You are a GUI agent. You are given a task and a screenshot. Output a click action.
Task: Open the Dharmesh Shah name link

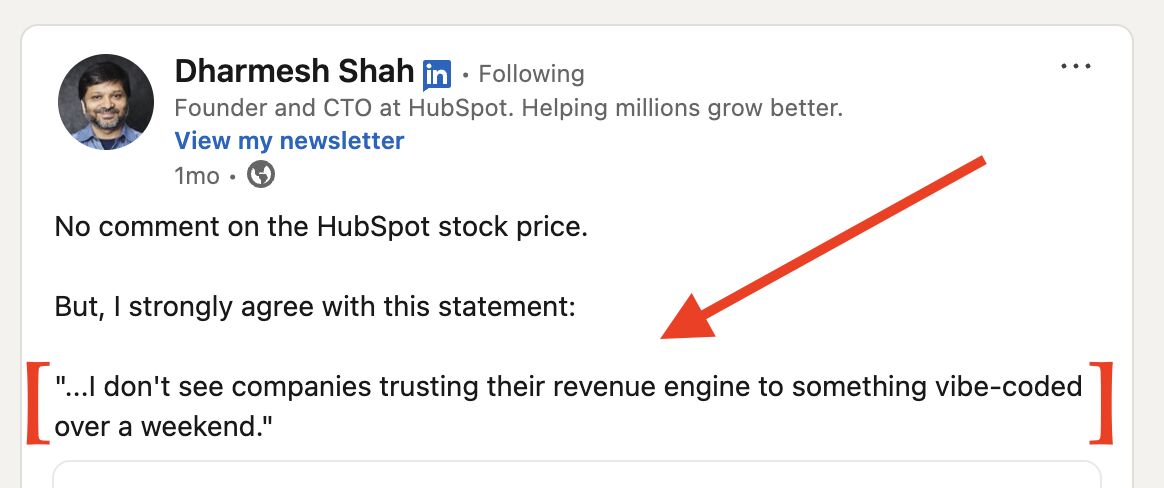click(x=294, y=72)
